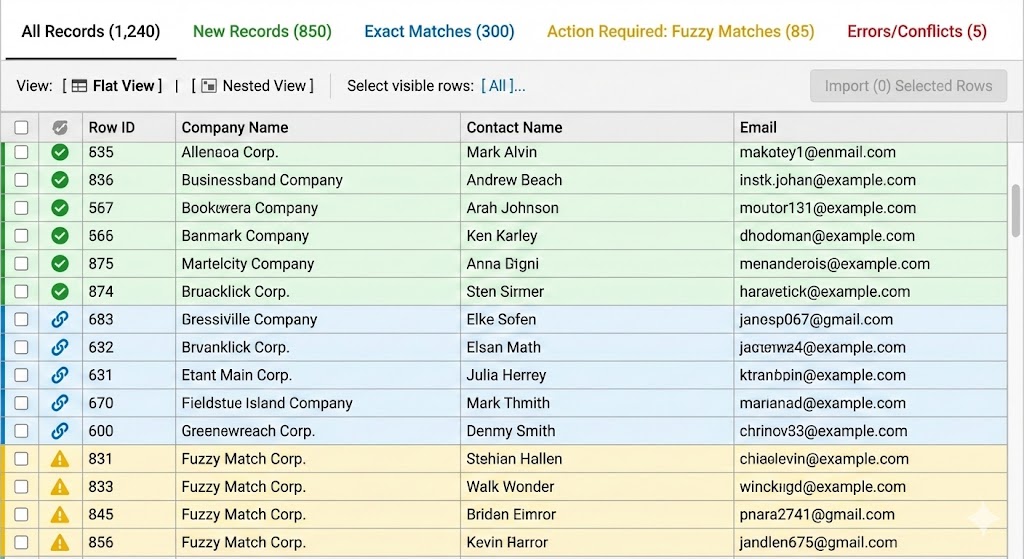Click the link icon for row 600
The width and height of the screenshot is (1024, 559).
tap(60, 431)
